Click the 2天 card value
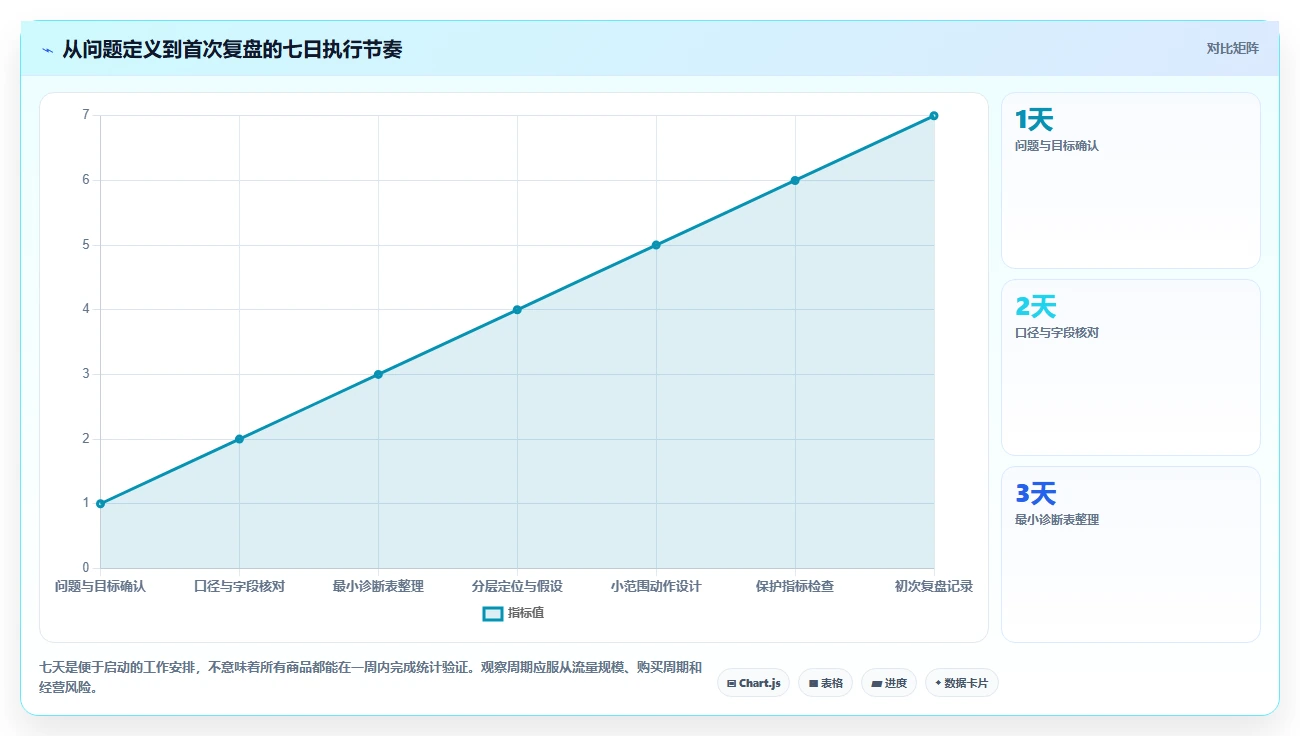The image size is (1300, 736). point(1035,307)
